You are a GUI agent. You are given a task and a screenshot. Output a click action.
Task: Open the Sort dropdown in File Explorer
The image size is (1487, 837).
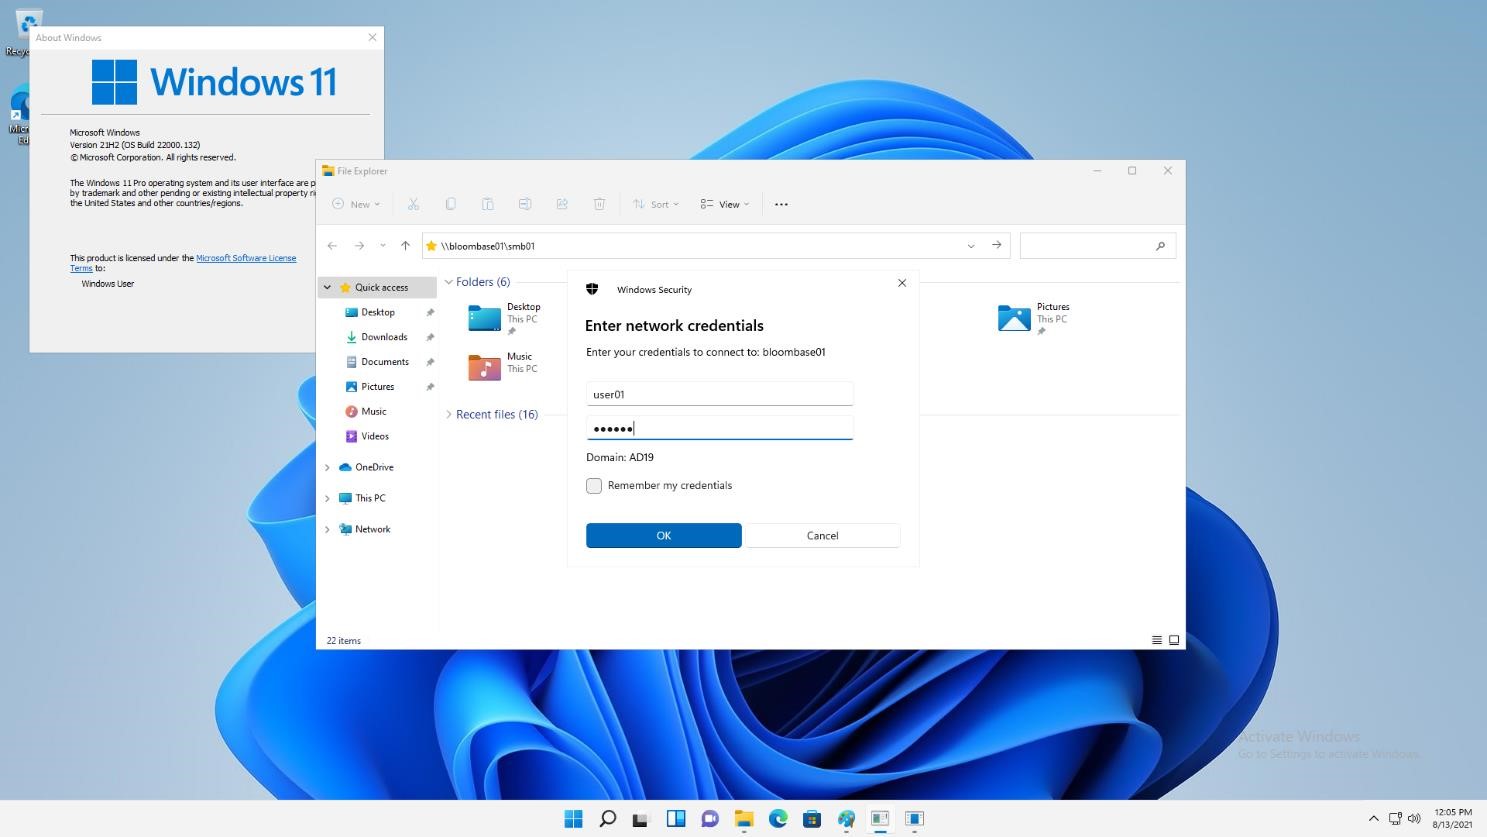coord(656,204)
